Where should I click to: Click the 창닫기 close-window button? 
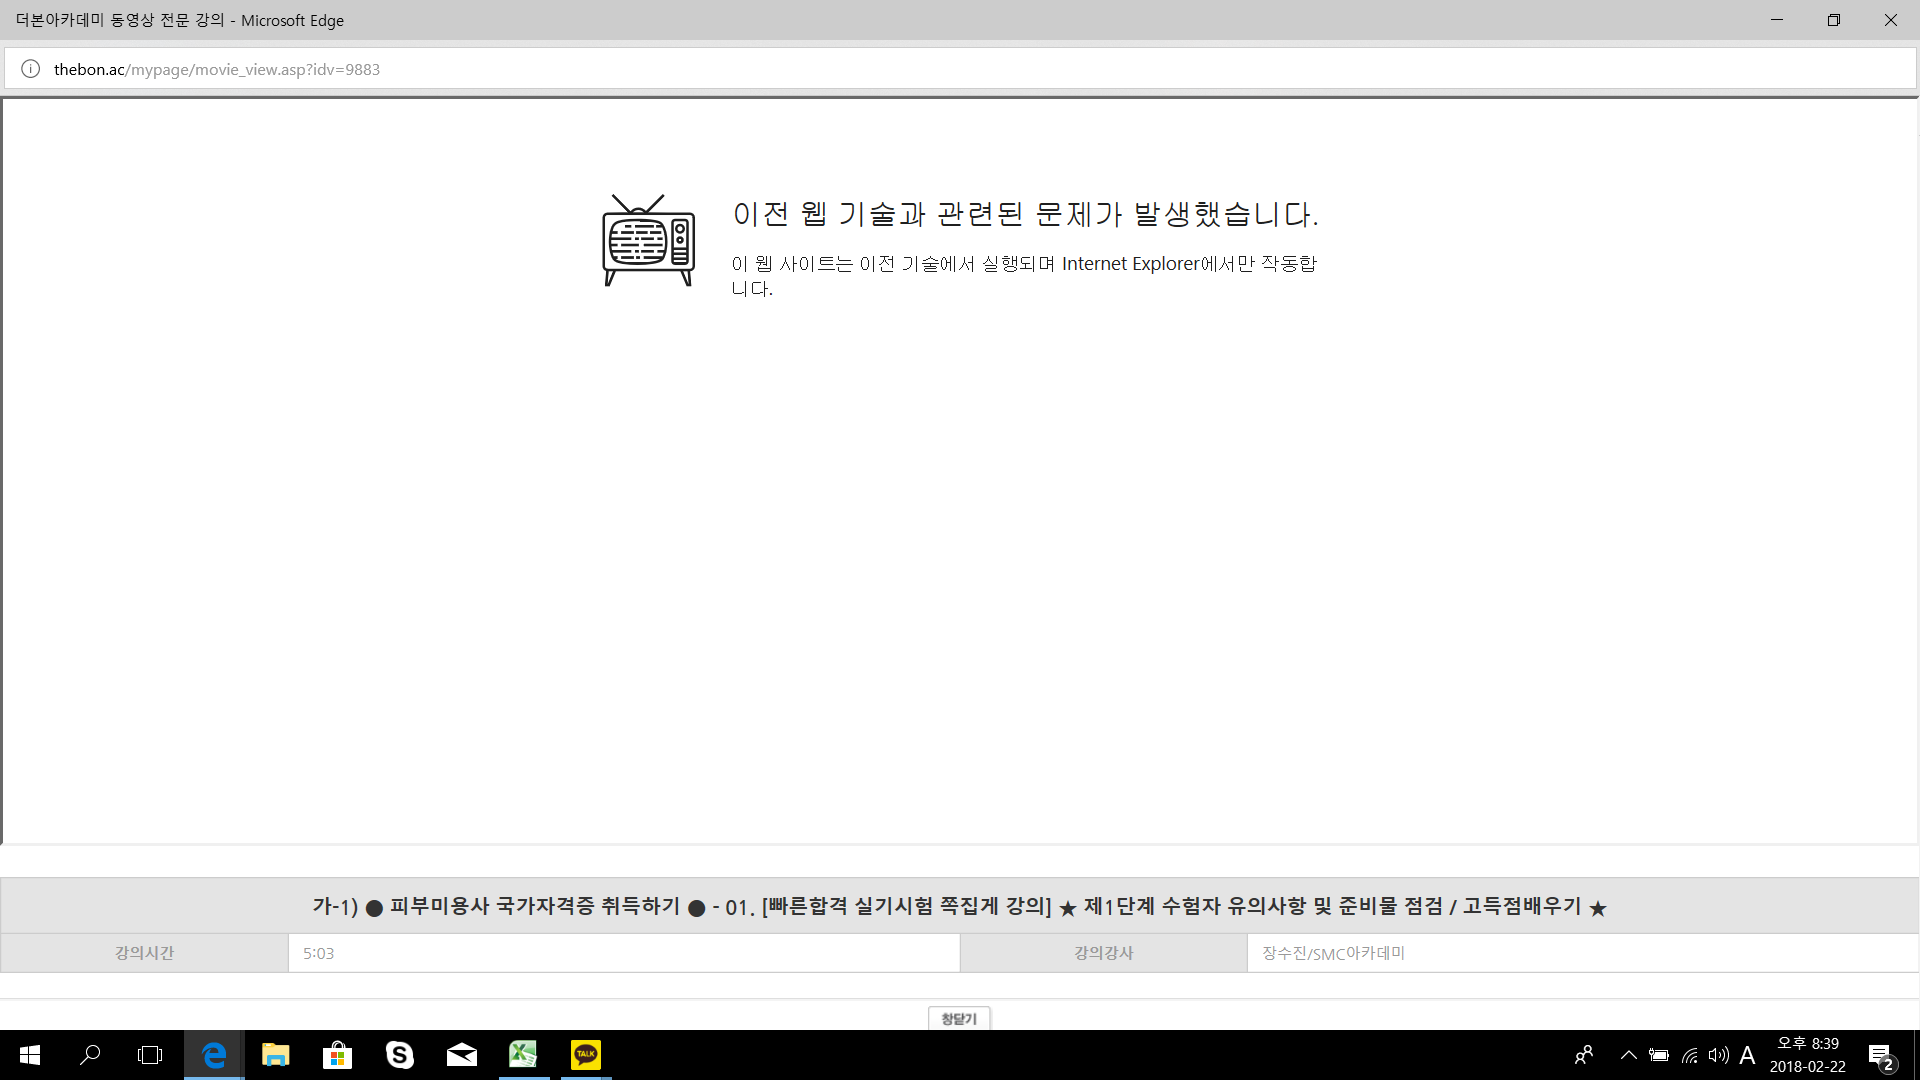point(959,1018)
